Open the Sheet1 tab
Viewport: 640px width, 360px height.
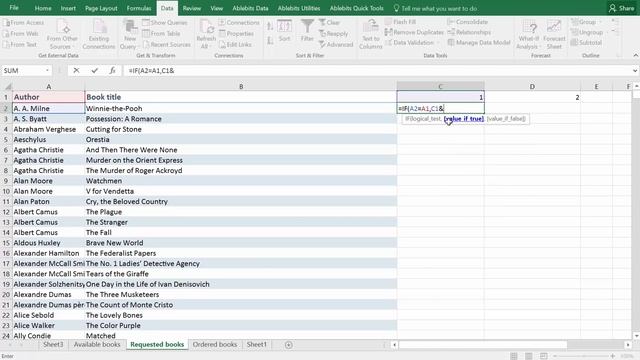[x=256, y=344]
